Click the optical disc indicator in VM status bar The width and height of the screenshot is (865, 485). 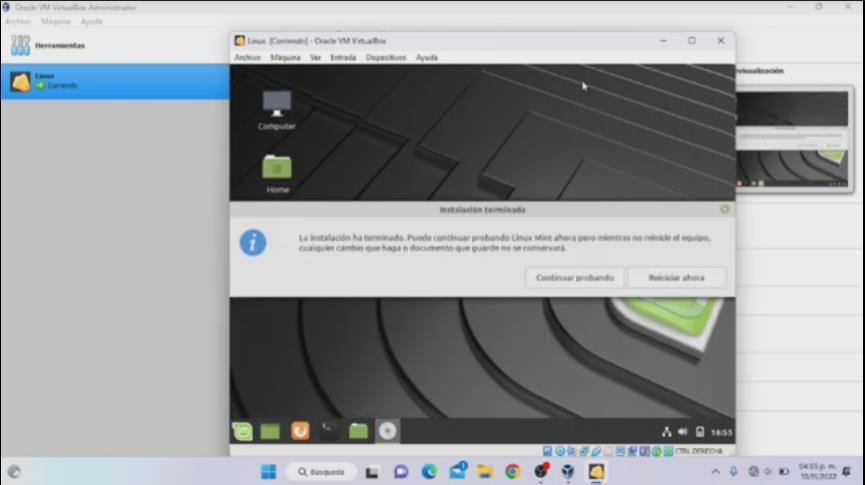click(559, 451)
